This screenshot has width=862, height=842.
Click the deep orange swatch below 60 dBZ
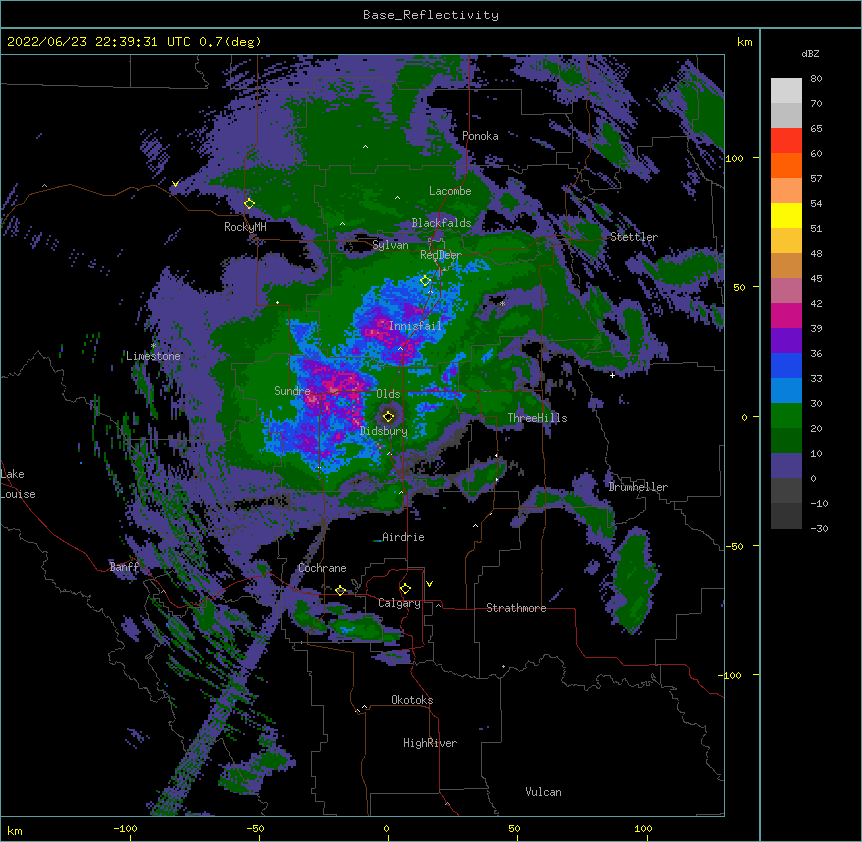(x=786, y=166)
